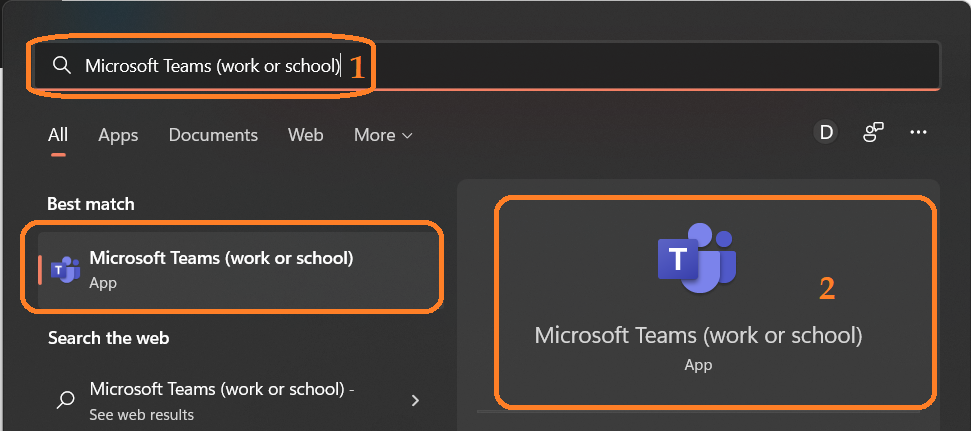Click the See web results text
971x431 pixels.
pyautogui.click(x=141, y=414)
